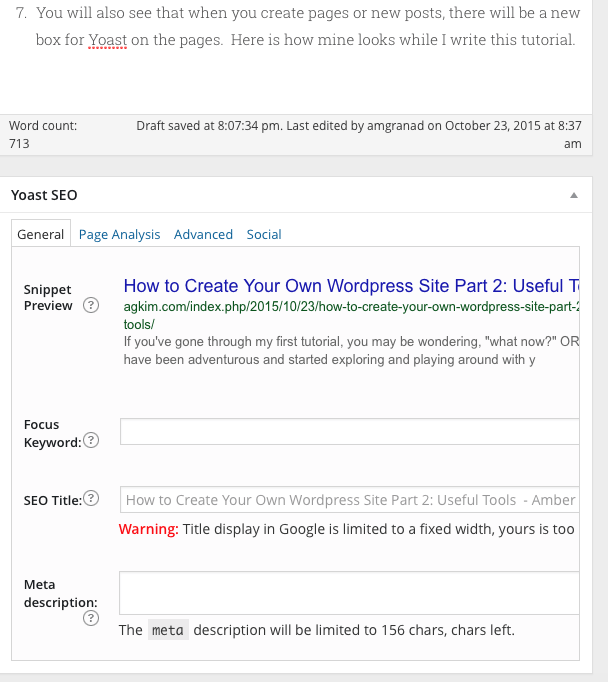The image size is (608, 682).
Task: Switch to the Page Analysis tab
Action: tap(119, 234)
